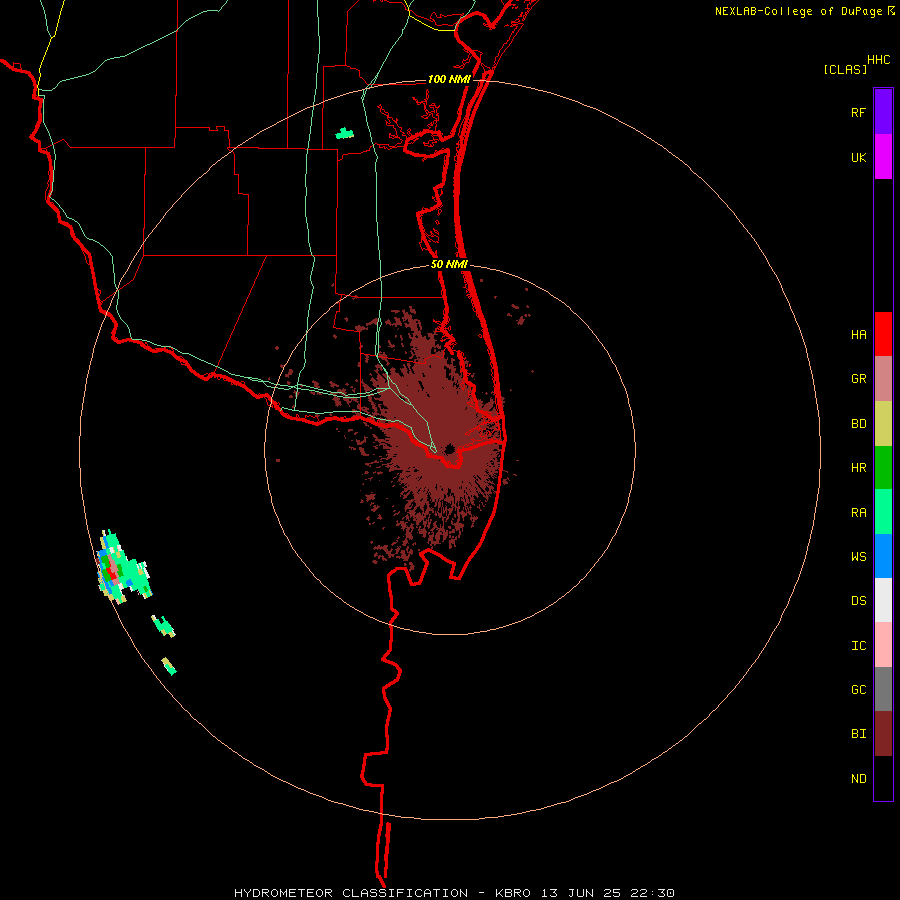Click the HA legend label

(858, 335)
